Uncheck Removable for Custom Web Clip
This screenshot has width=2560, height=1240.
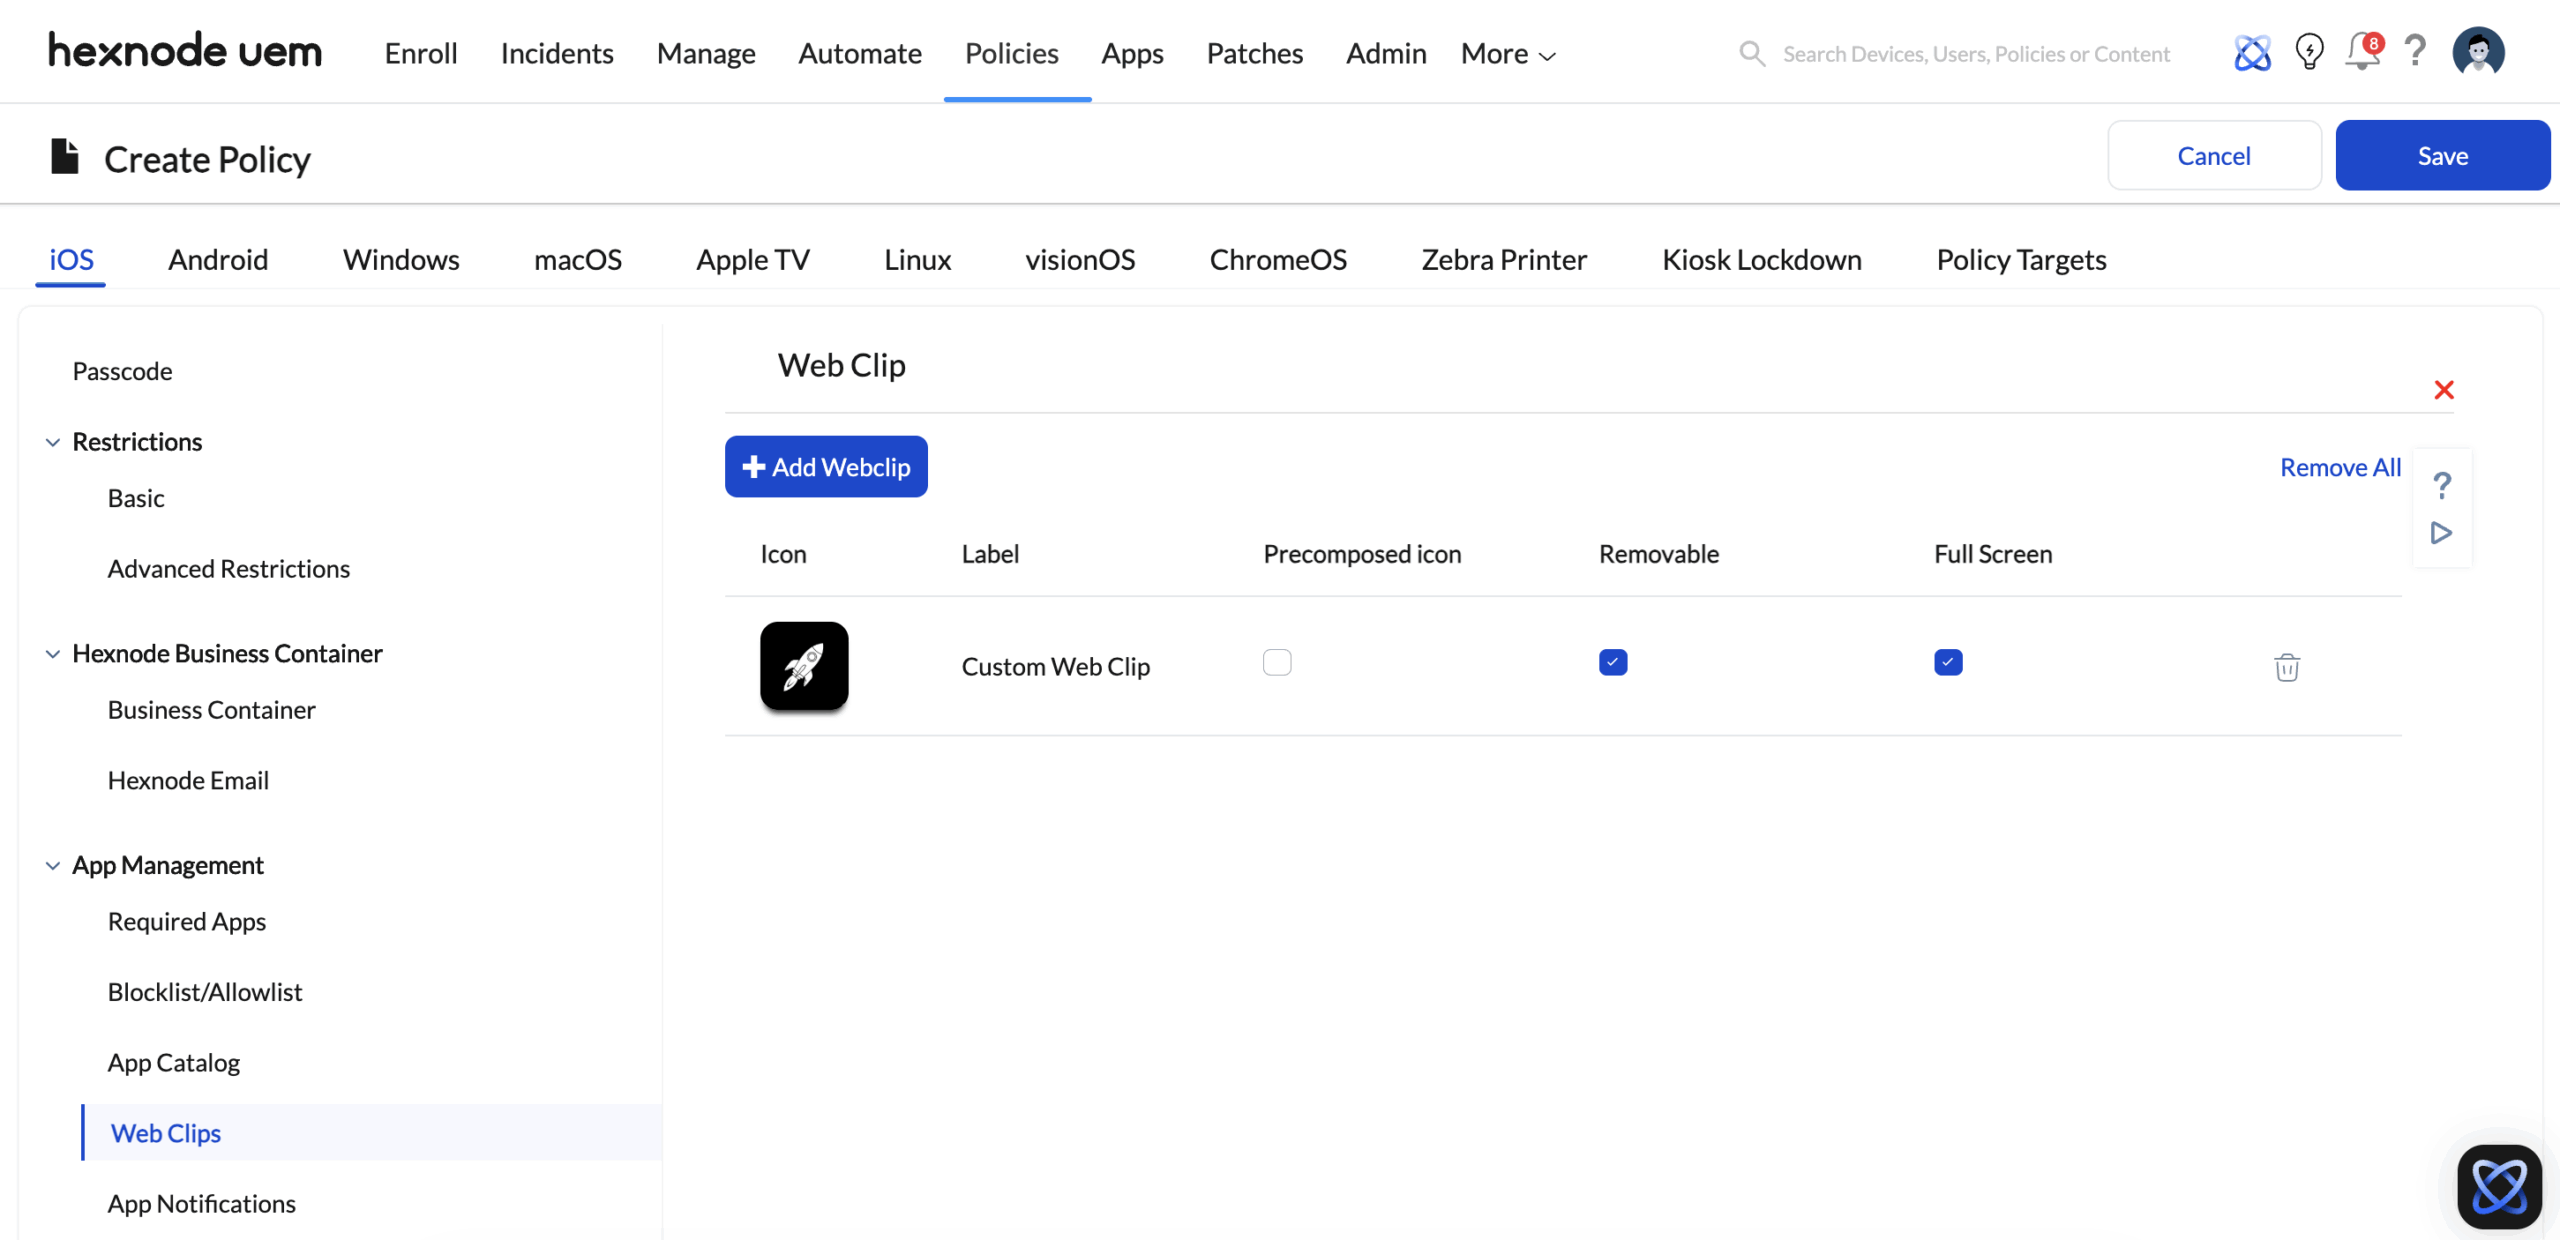pos(1613,663)
